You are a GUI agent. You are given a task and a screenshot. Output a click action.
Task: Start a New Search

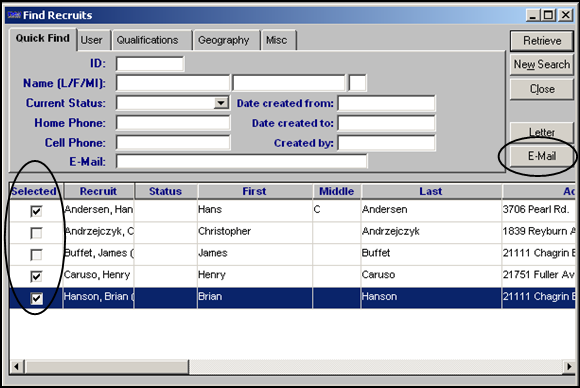point(542,65)
